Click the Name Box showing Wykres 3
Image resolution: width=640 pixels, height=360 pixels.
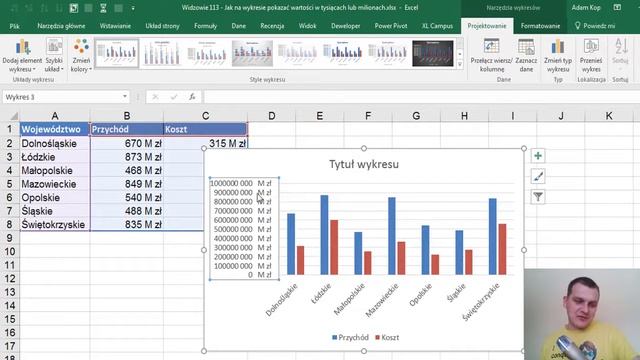(61, 97)
